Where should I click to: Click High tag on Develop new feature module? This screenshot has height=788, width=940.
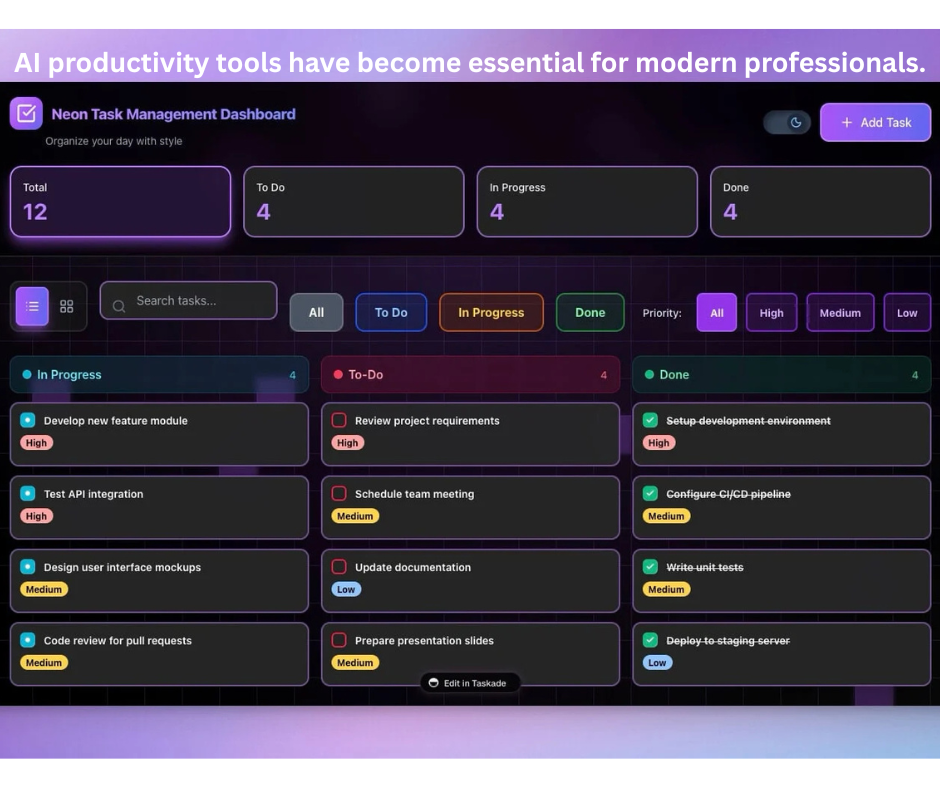point(37,443)
